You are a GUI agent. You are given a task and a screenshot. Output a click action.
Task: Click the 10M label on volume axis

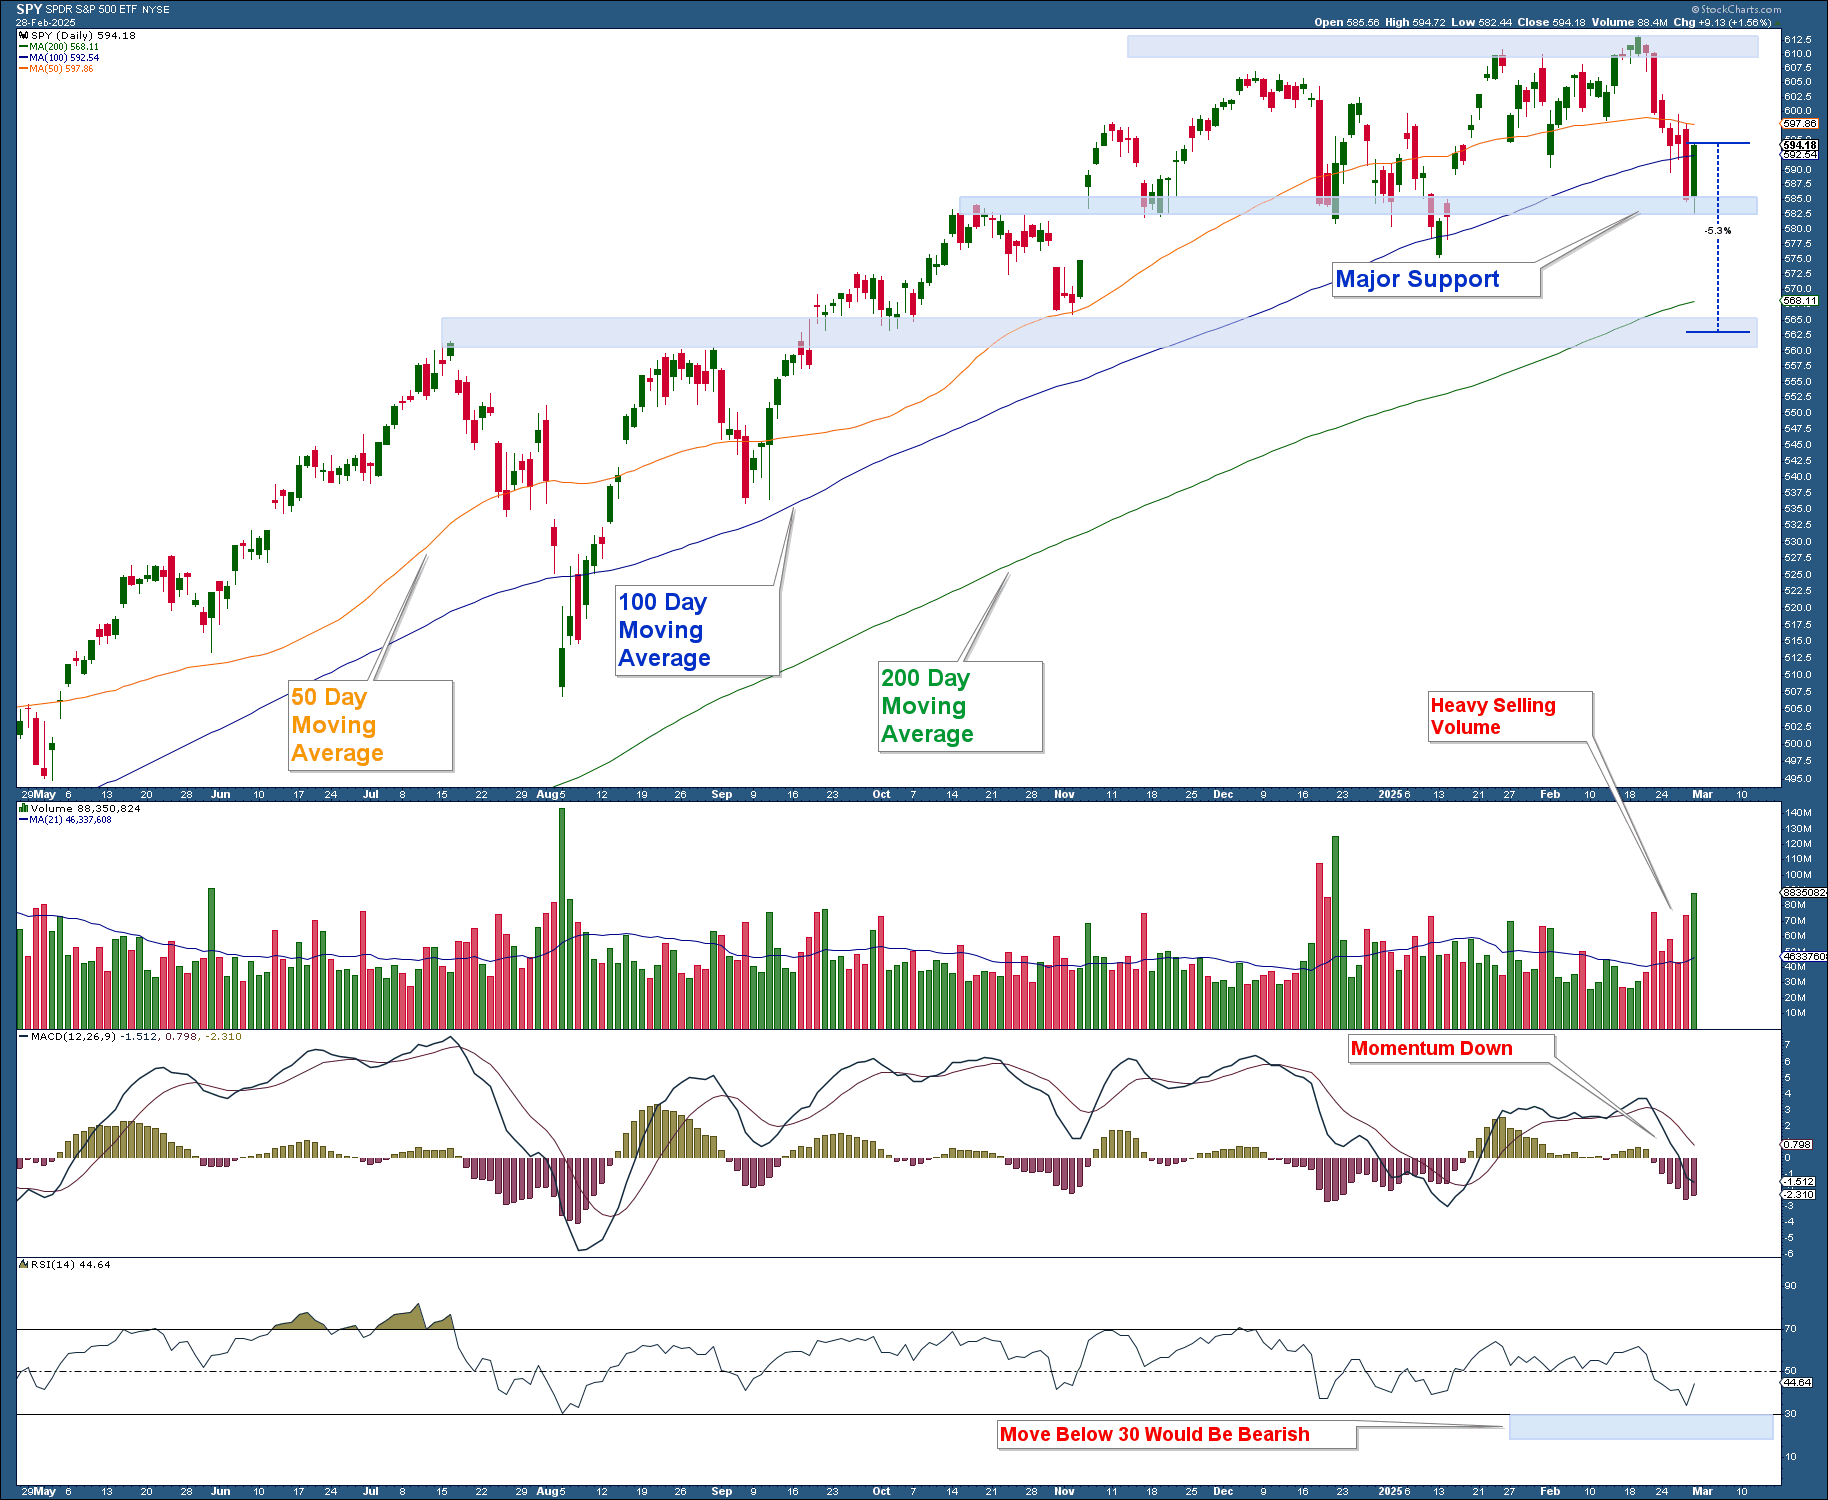tap(1795, 1013)
